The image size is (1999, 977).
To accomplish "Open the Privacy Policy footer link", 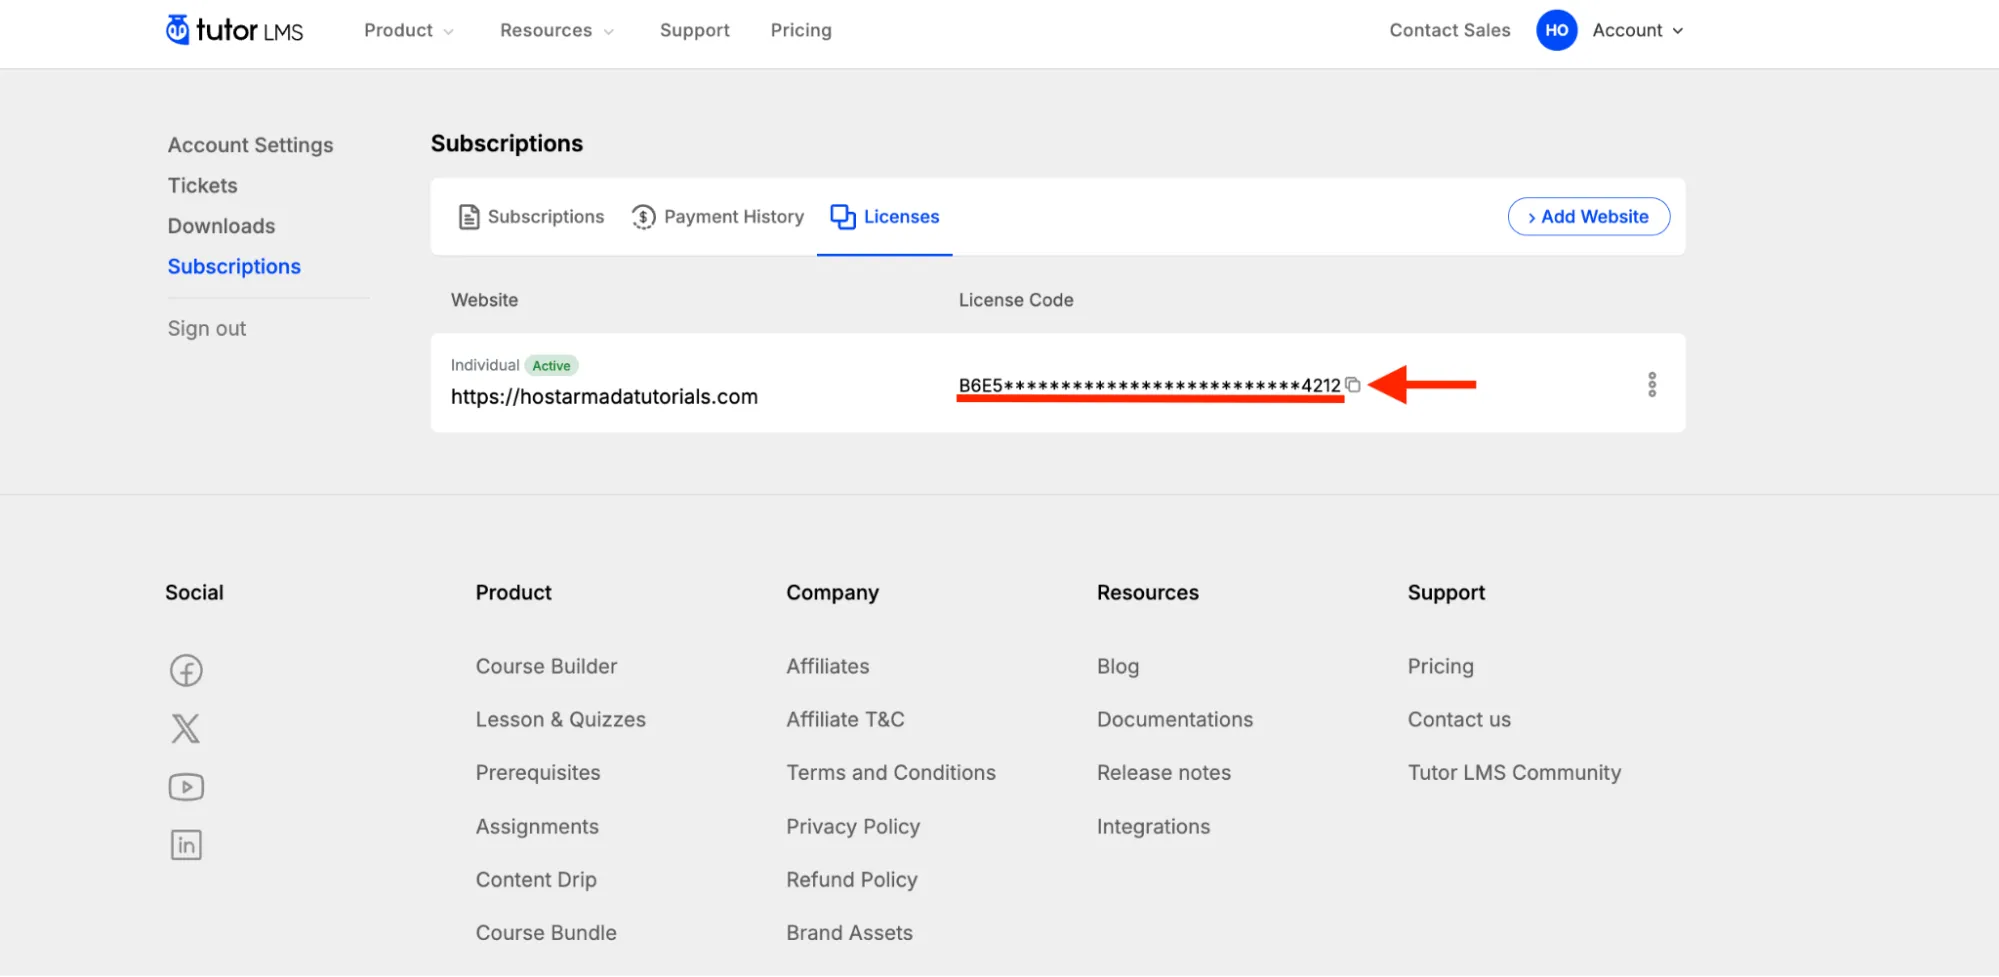I will pos(853,826).
